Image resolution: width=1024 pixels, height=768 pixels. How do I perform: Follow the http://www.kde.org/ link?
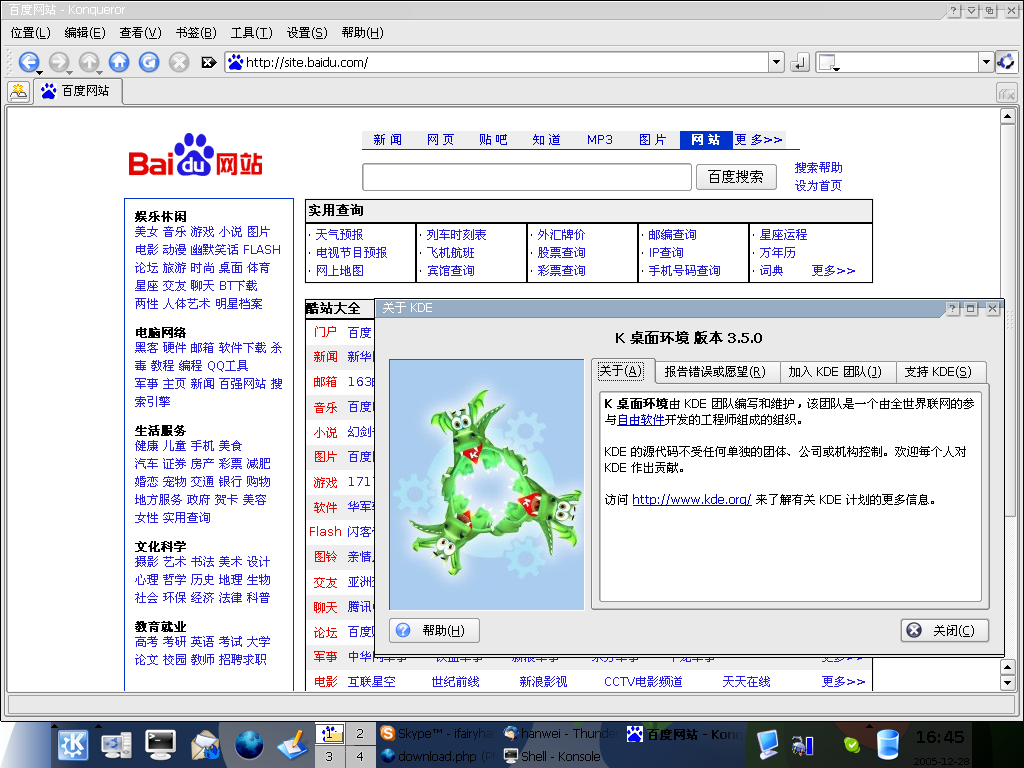click(692, 500)
